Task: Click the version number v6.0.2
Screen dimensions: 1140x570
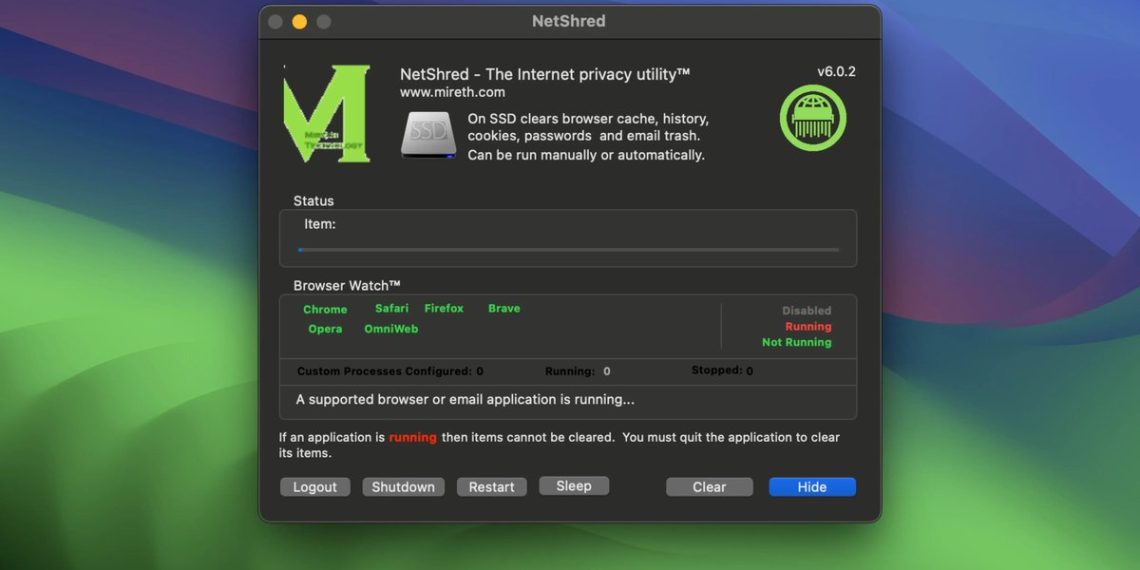Action: 836,72
